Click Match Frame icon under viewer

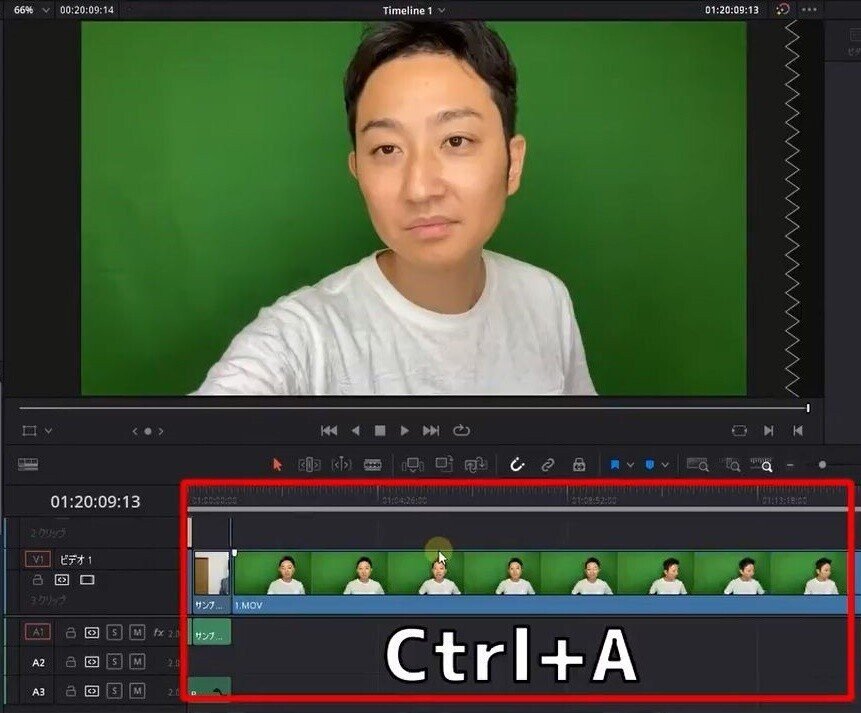pyautogui.click(x=740, y=431)
